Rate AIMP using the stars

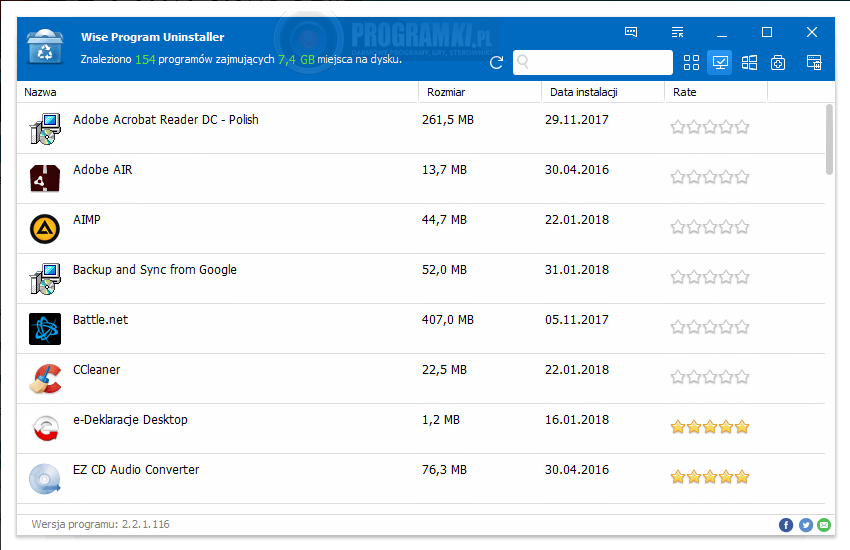tap(710, 227)
